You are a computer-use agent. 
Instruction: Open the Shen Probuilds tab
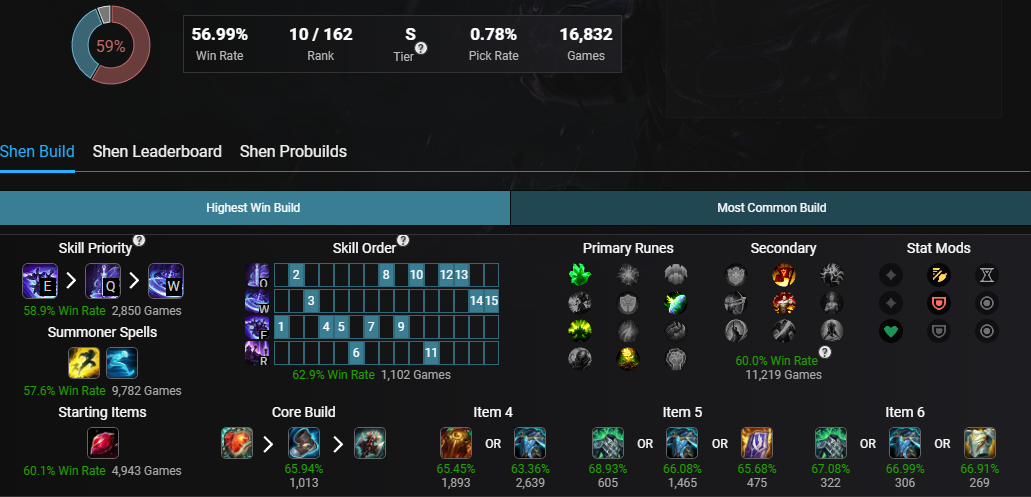click(x=293, y=152)
